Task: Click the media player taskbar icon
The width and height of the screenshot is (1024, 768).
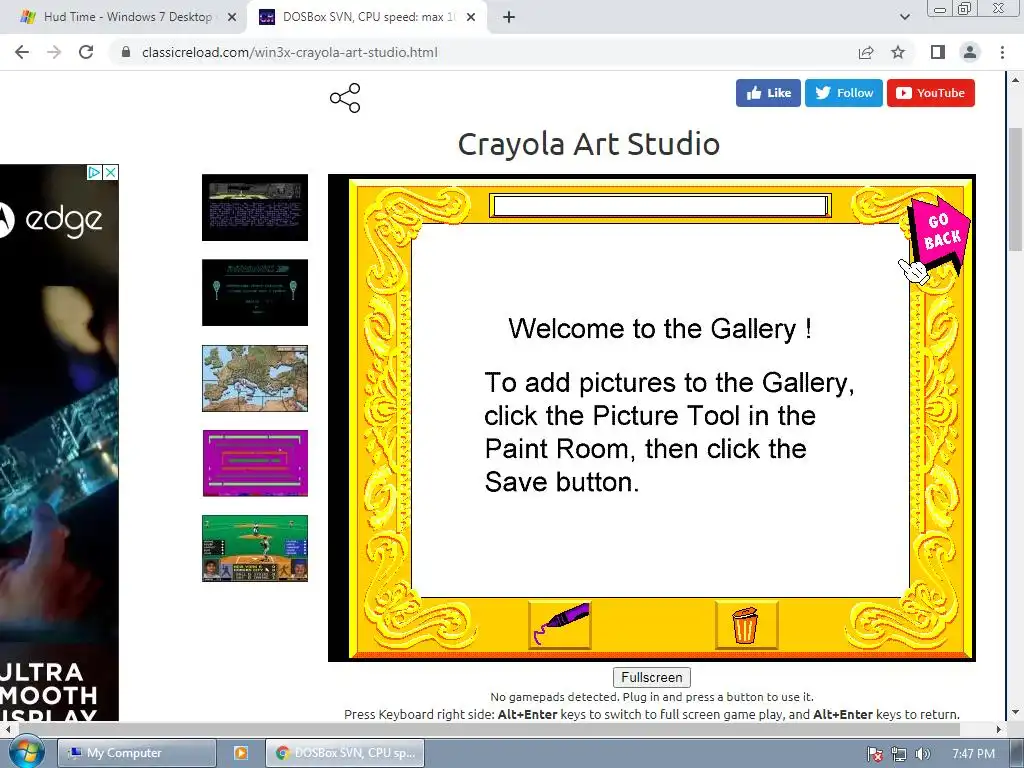Action: point(240,753)
